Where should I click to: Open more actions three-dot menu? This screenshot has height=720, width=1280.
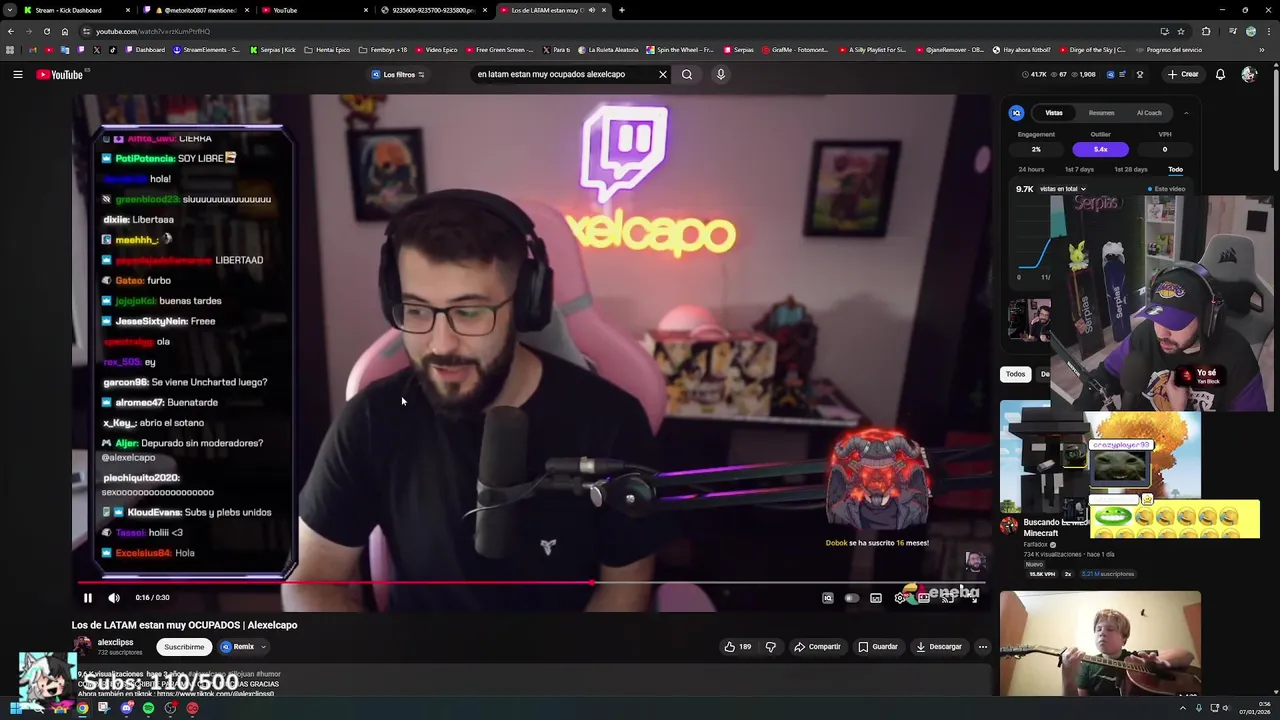(982, 647)
